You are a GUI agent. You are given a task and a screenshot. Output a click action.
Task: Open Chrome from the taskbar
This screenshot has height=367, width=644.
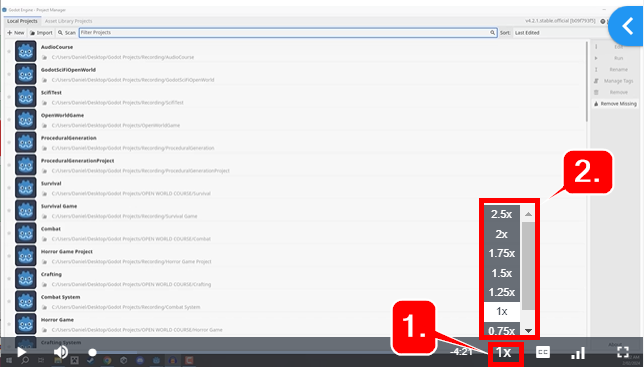pos(107,360)
